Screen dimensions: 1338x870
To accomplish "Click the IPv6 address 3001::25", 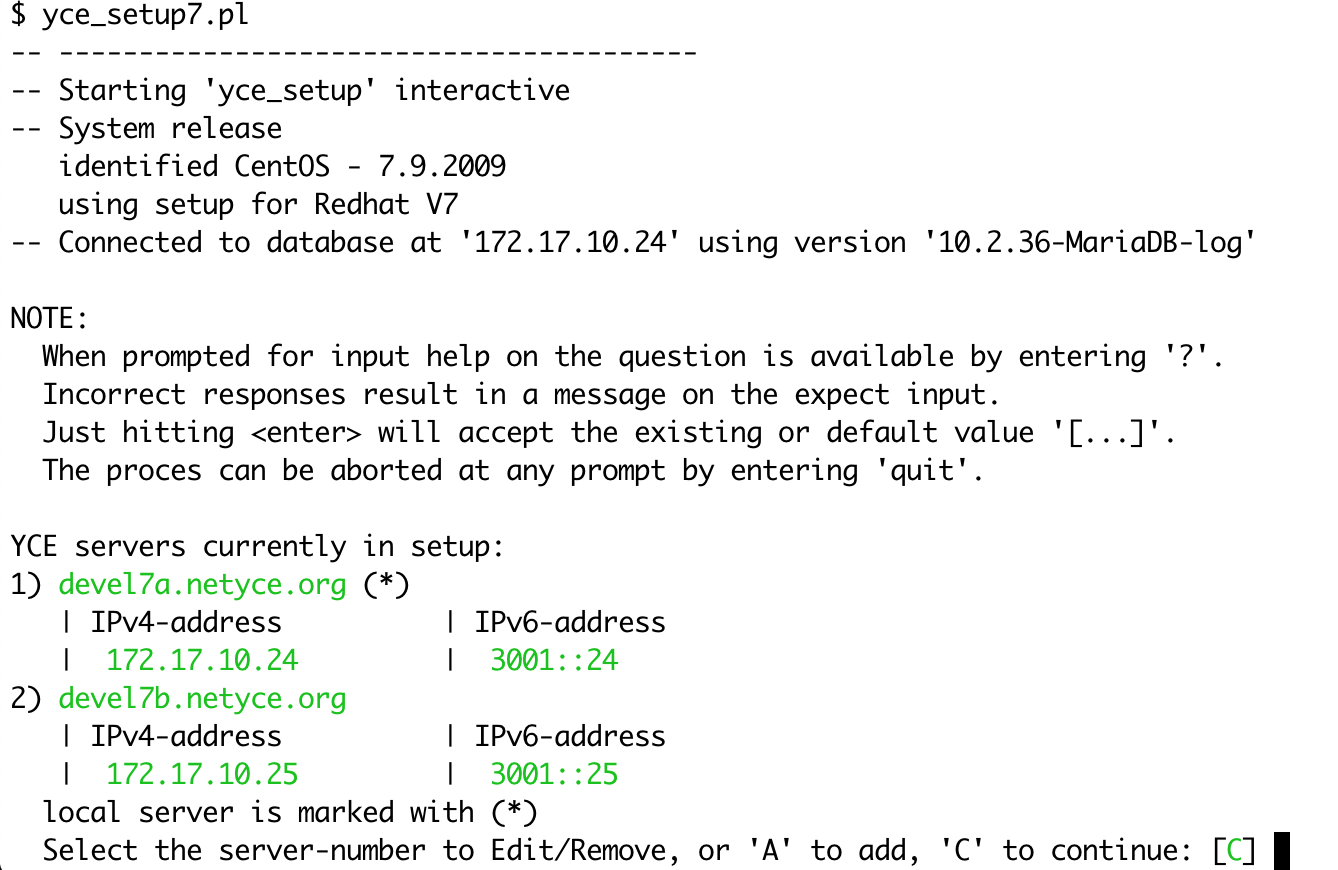I will point(554,774).
